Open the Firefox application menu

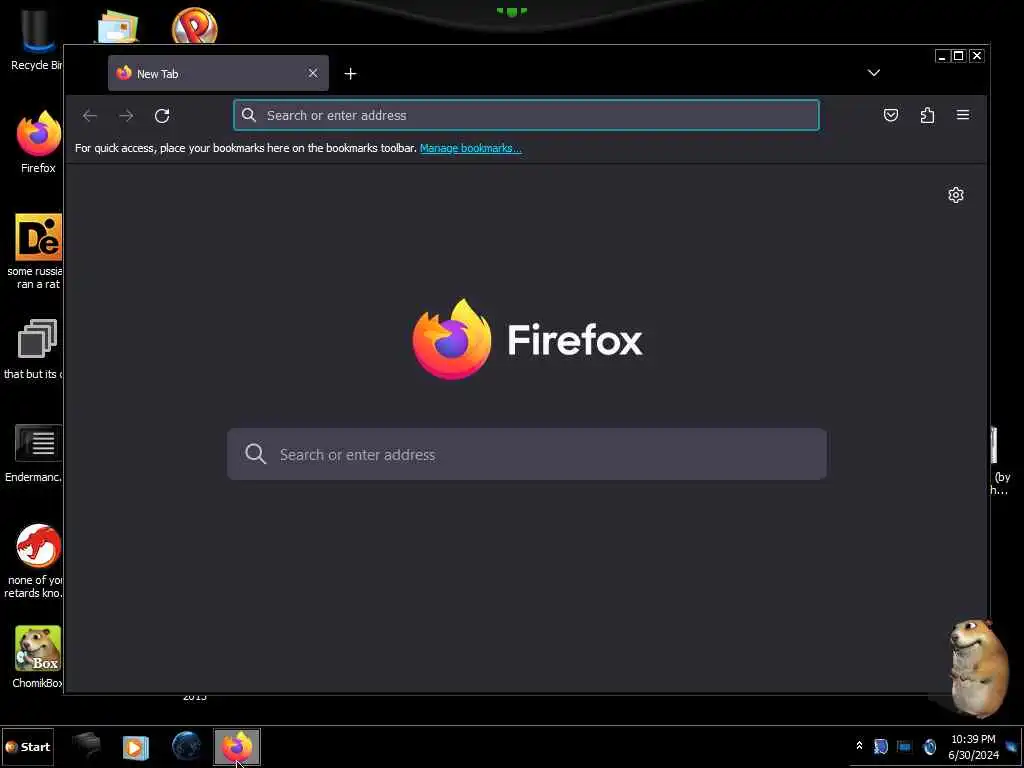[963, 115]
